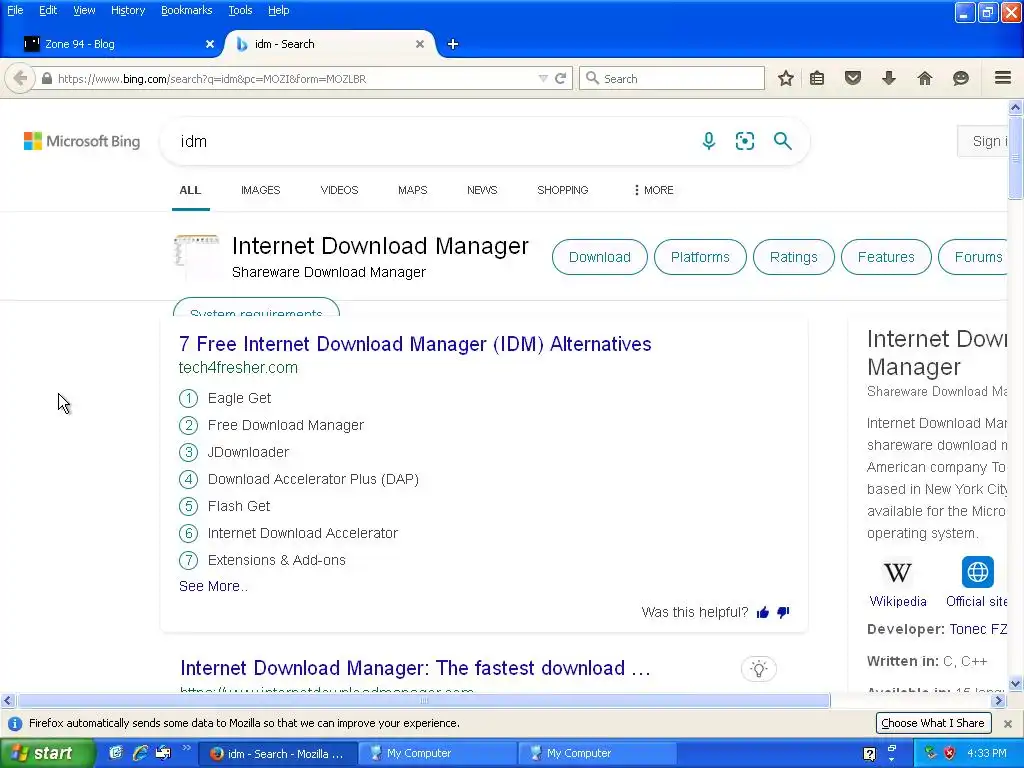The width and height of the screenshot is (1024, 768).
Task: Click the Bing search box containing idm
Action: (431, 141)
